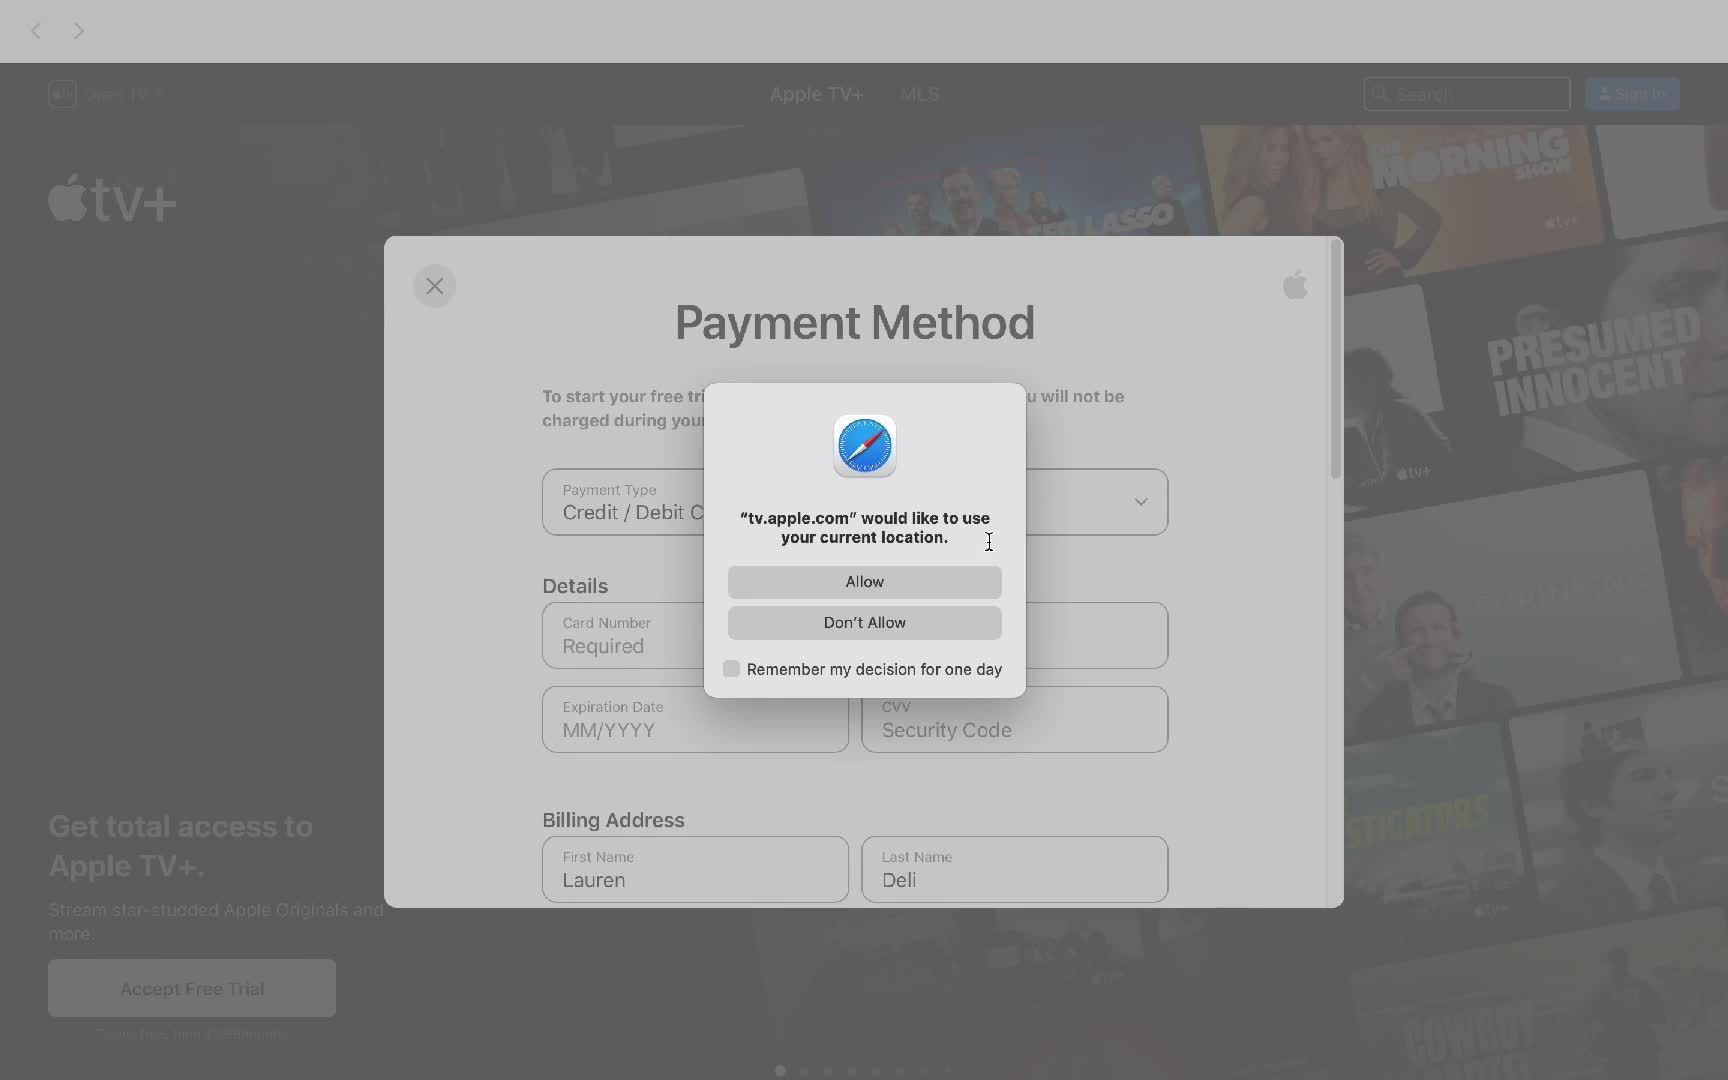Click the Search field in the header
This screenshot has height=1080, width=1728.
click(1467, 94)
